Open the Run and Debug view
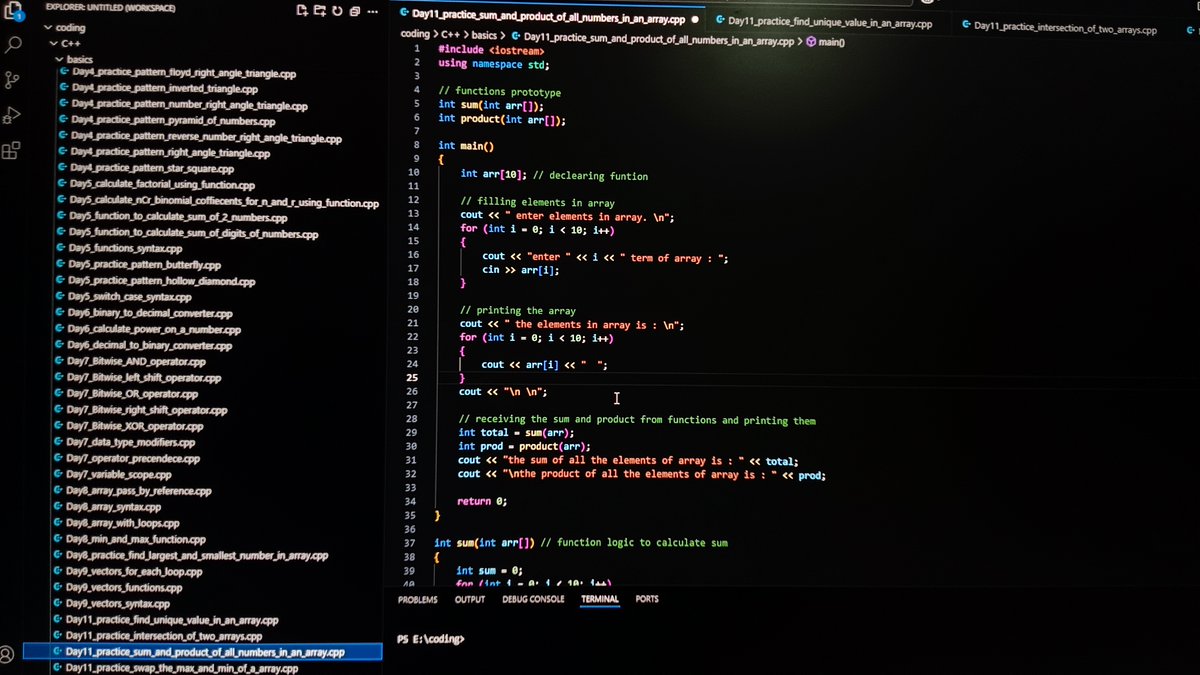 click(11, 116)
